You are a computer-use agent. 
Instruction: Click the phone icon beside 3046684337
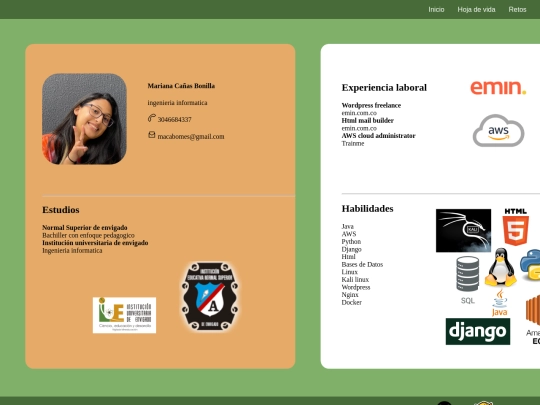(x=152, y=118)
